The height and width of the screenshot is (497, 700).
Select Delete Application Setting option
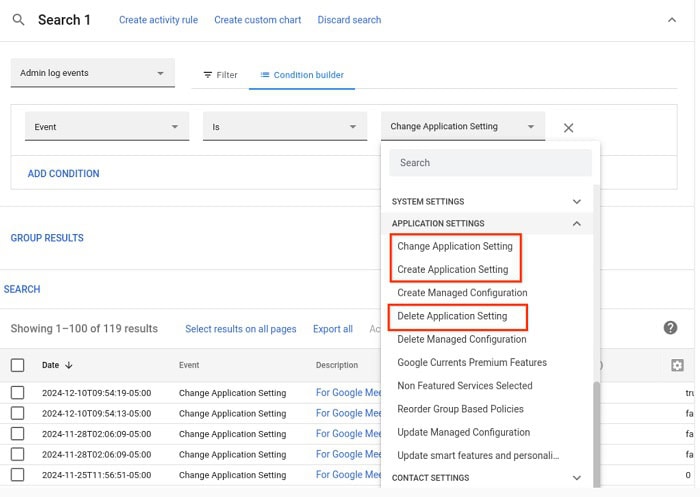point(452,316)
